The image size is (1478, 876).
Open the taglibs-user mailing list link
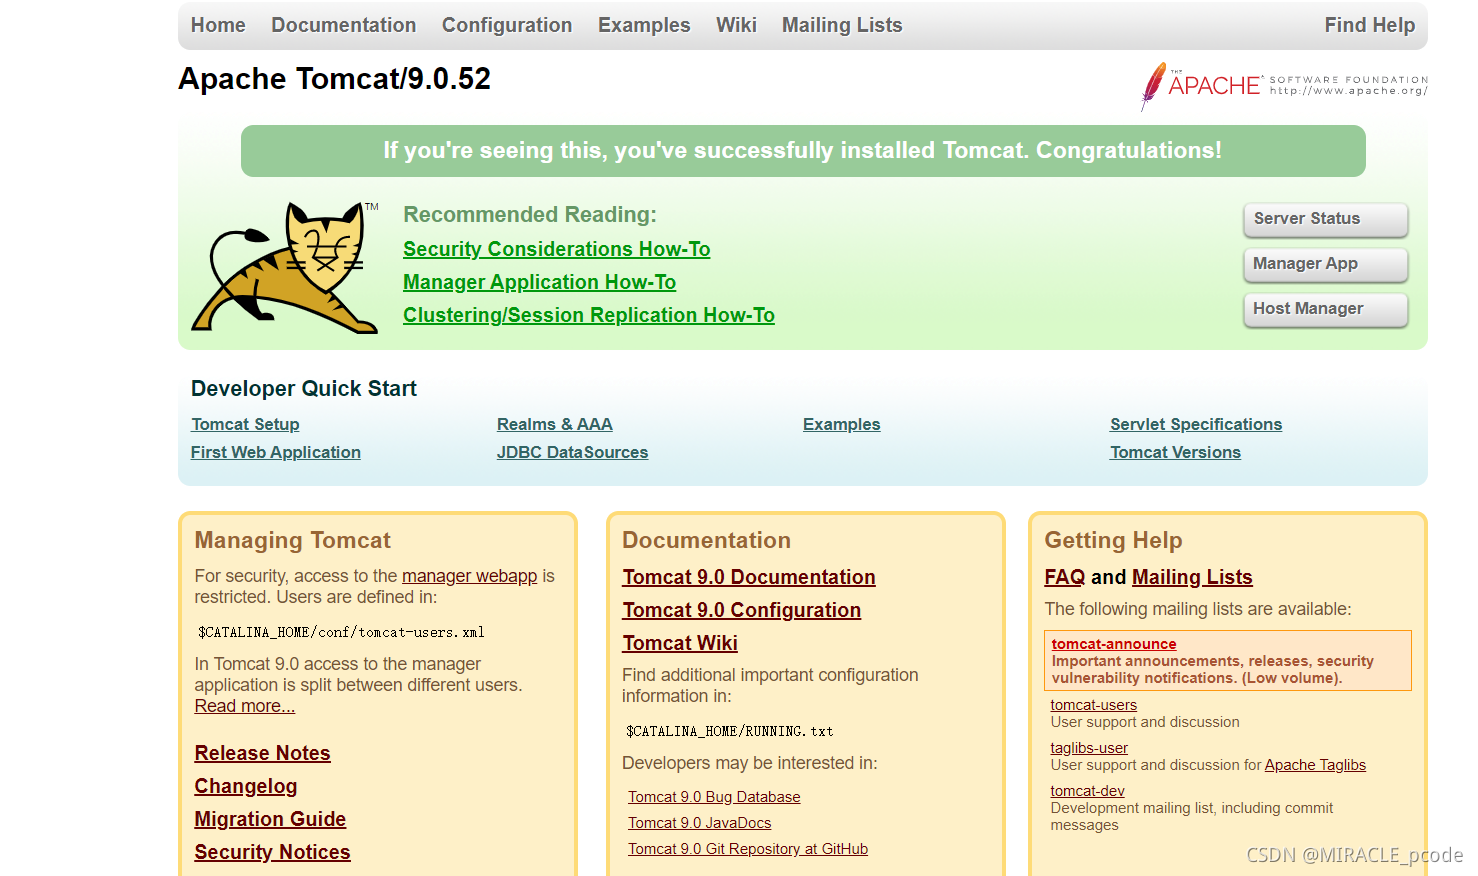(x=1088, y=748)
